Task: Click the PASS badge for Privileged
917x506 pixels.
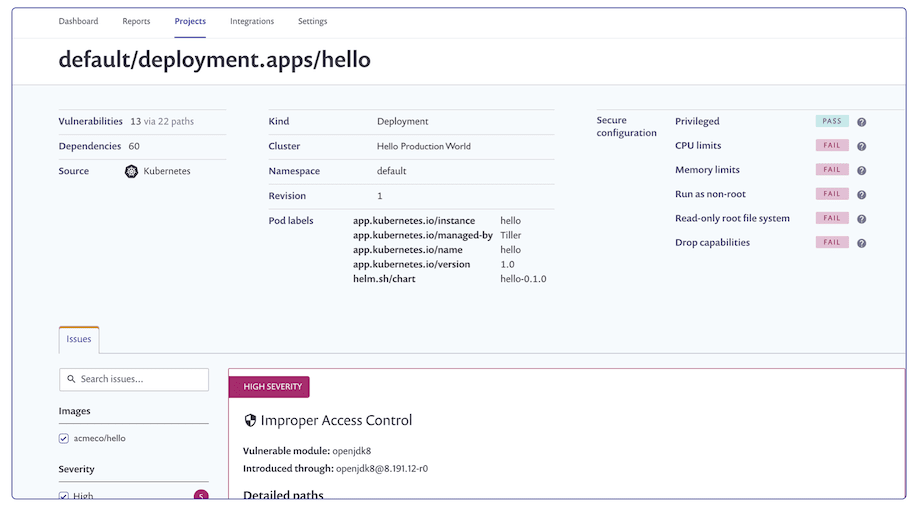Action: [x=832, y=121]
